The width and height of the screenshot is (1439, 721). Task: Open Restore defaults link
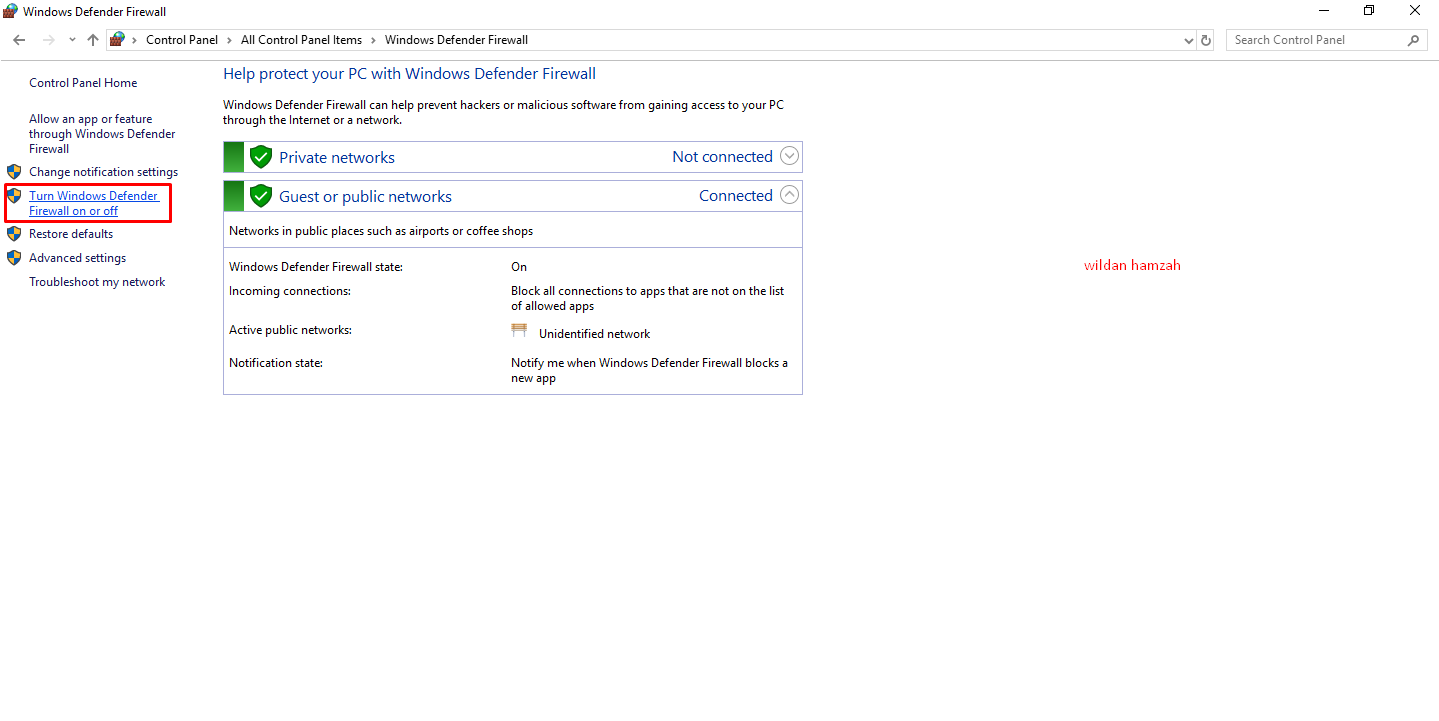coord(71,234)
